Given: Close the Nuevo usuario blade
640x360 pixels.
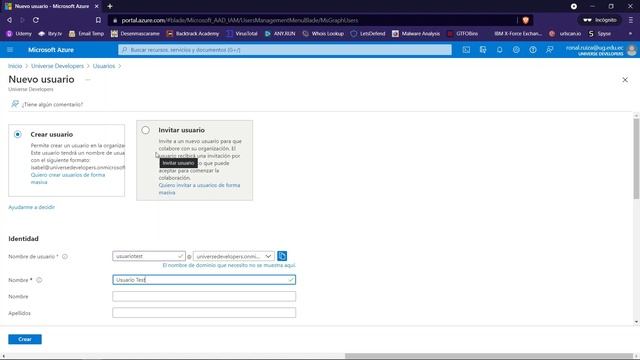Looking at the screenshot, I should [625, 80].
